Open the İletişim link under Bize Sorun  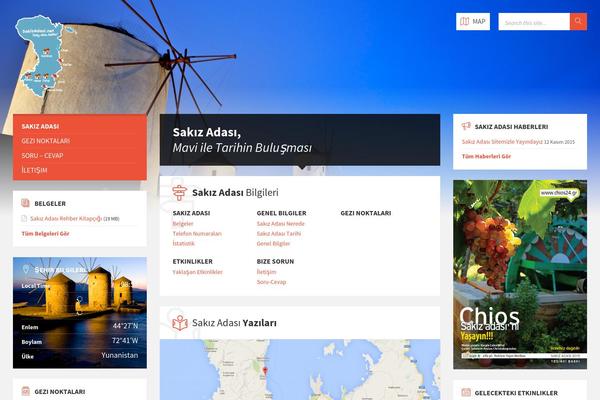[266, 272]
